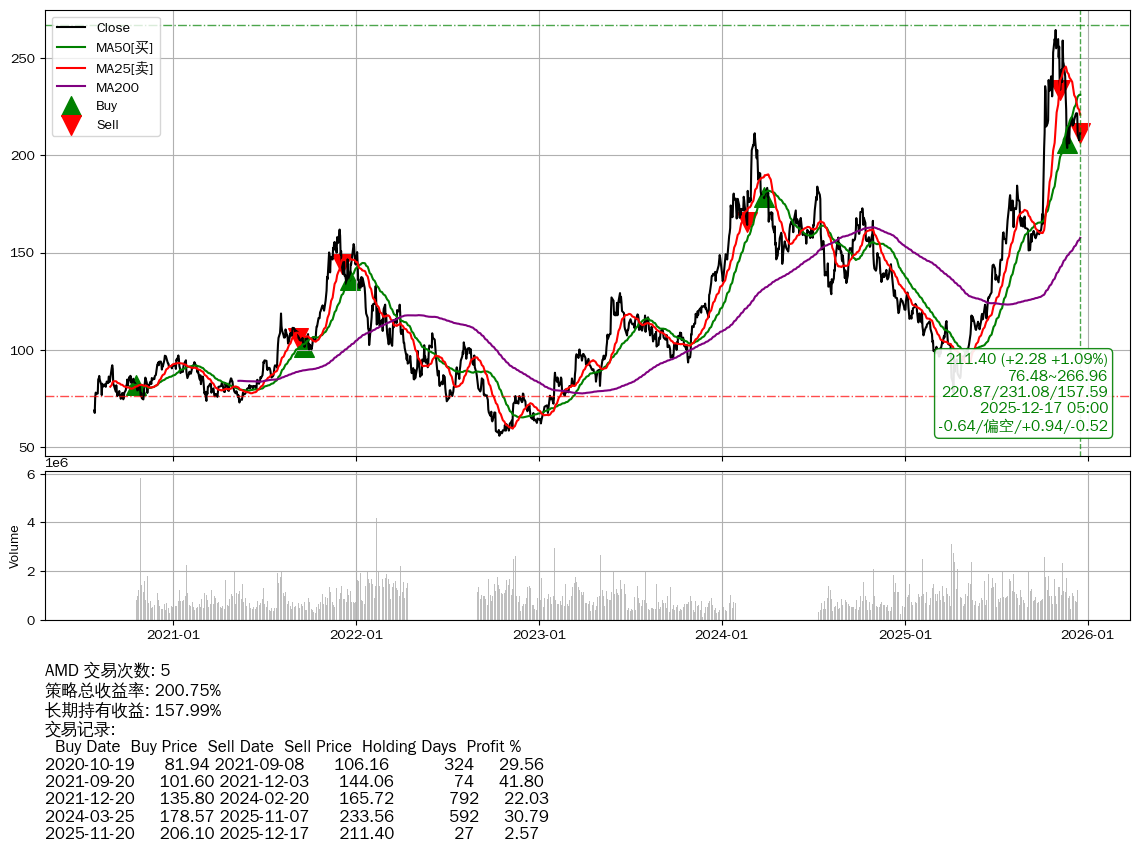Click the 策略总收益率 200.75% summary line

coord(133,690)
